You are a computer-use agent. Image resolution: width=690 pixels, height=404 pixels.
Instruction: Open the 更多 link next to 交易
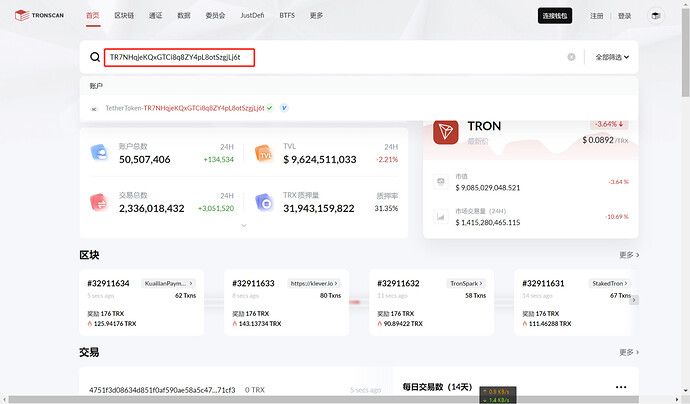pyautogui.click(x=629, y=352)
